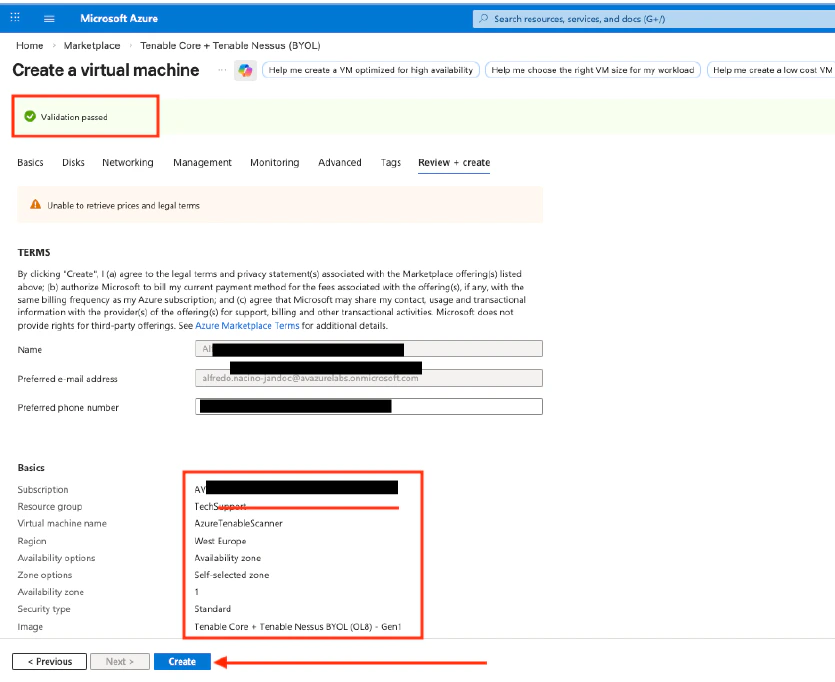
Task: Click the Microsoft Azure logo
Action: point(120,17)
